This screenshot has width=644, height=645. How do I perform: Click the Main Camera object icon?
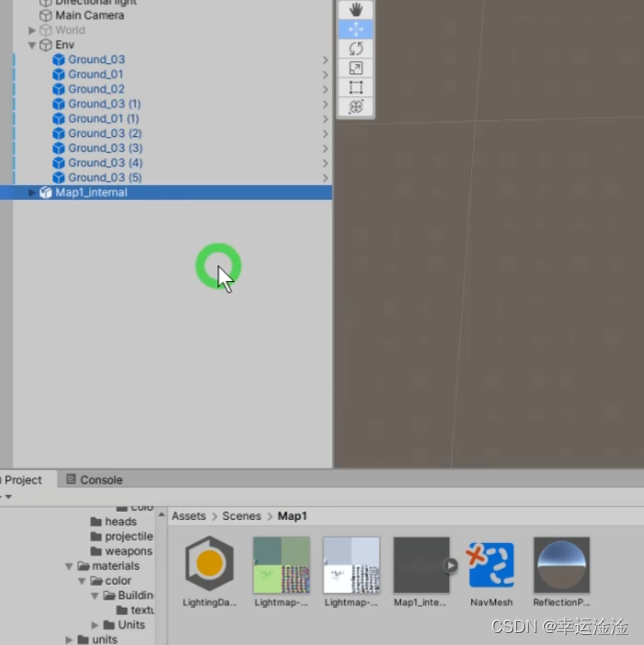pos(45,15)
